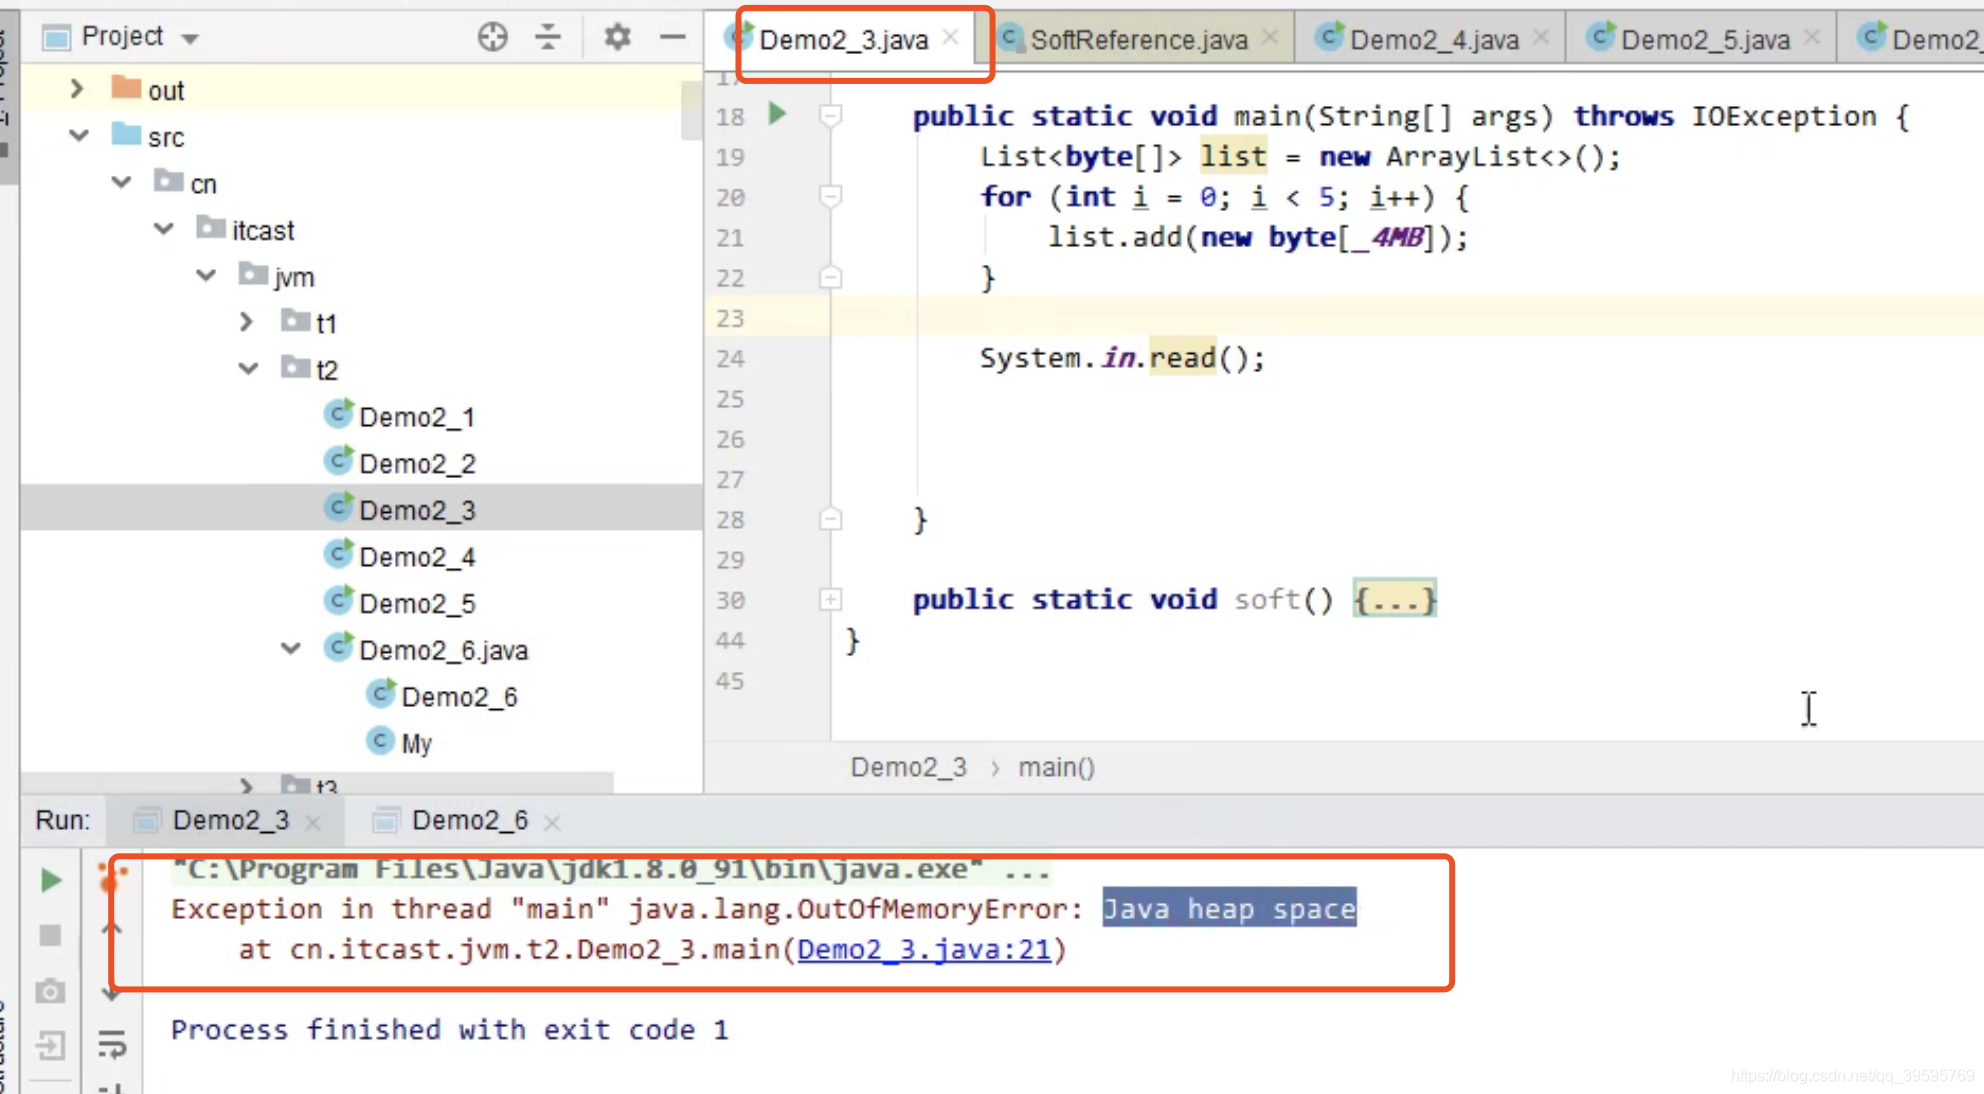
Task: Switch to SoftReference.java editor tab
Action: [1138, 40]
